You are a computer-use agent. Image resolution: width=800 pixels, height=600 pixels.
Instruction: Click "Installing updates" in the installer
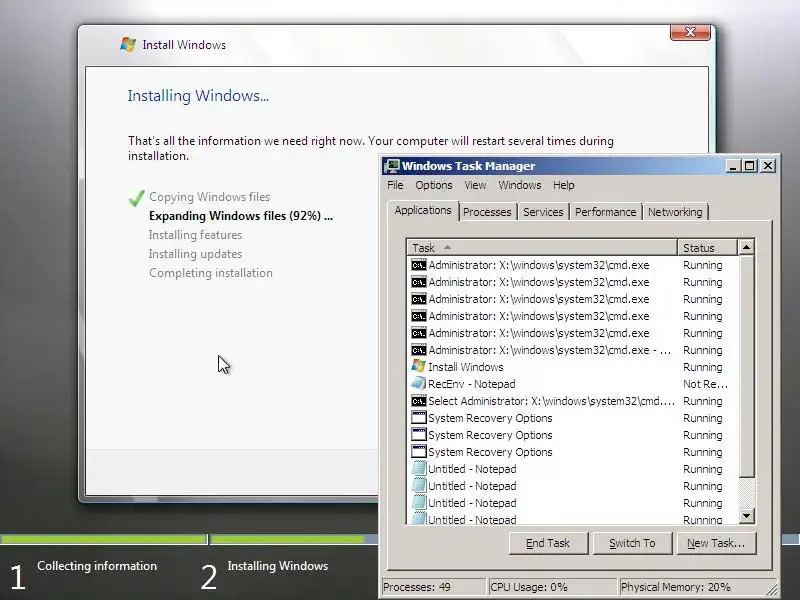coord(195,254)
